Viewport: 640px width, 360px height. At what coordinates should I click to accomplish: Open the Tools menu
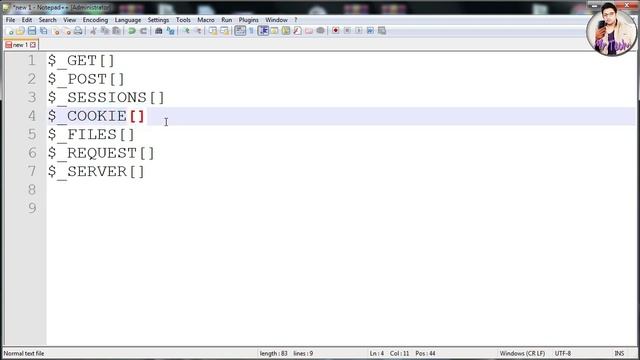click(183, 20)
